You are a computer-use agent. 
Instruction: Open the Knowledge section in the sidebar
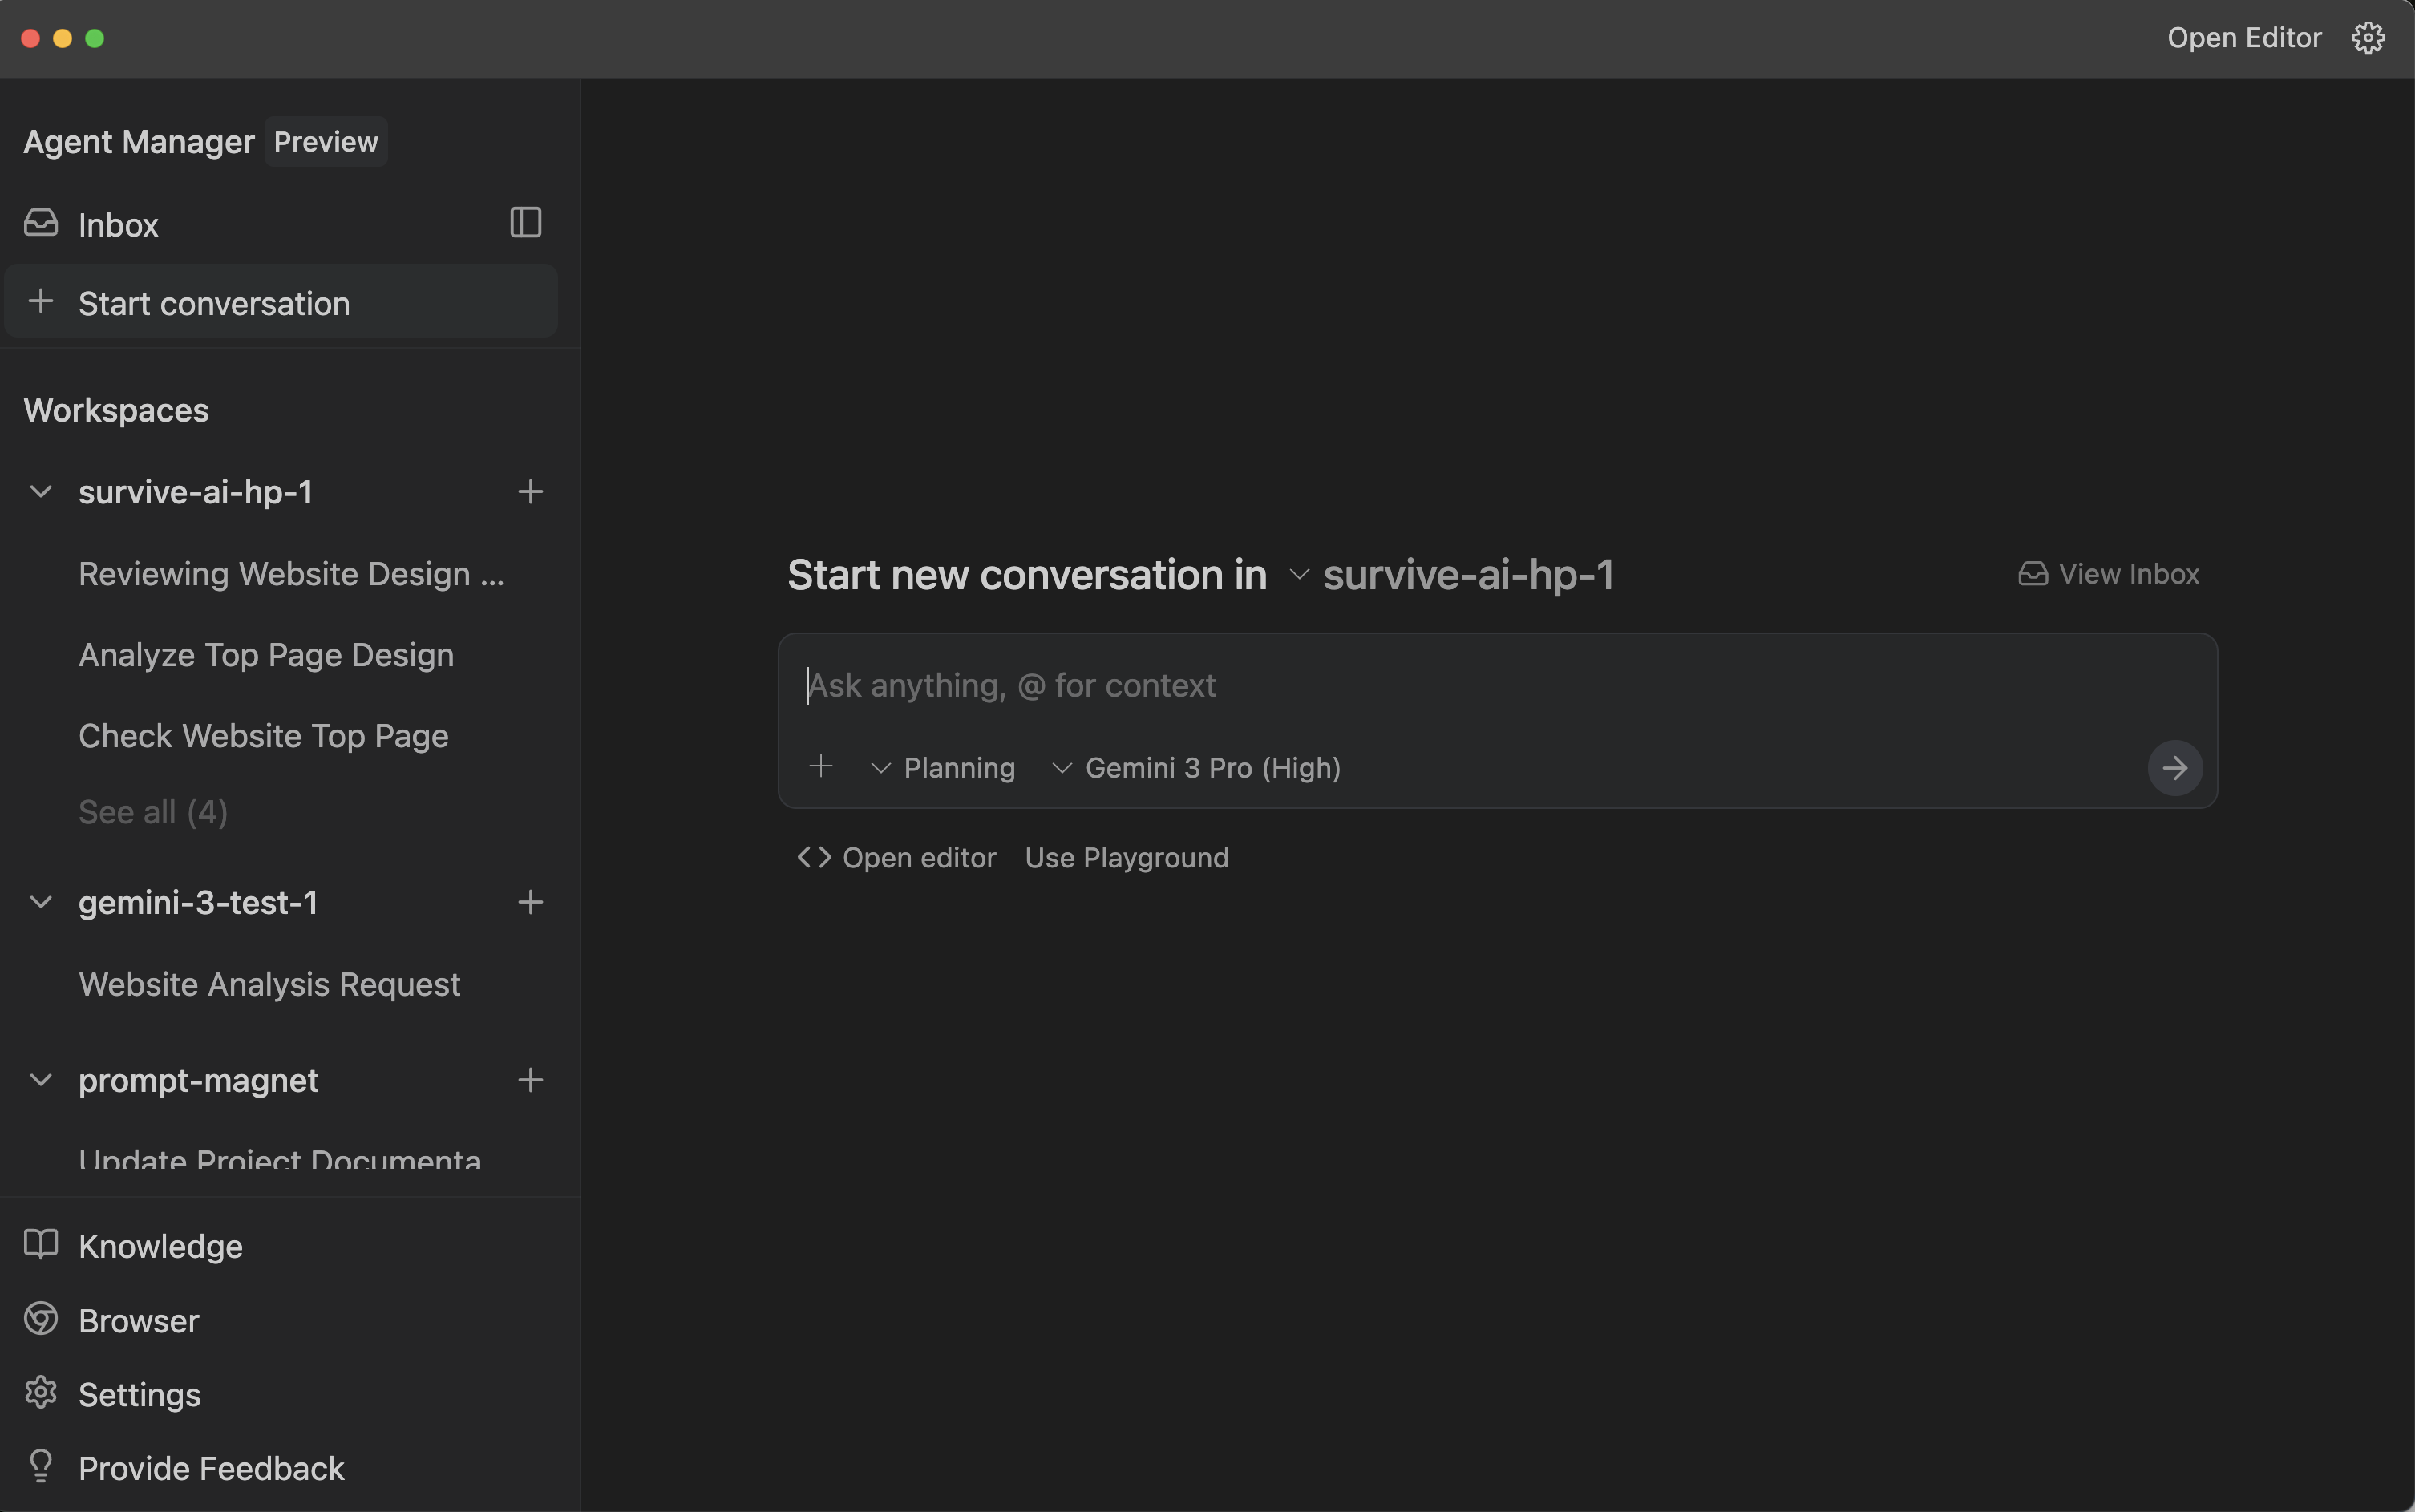click(x=160, y=1246)
